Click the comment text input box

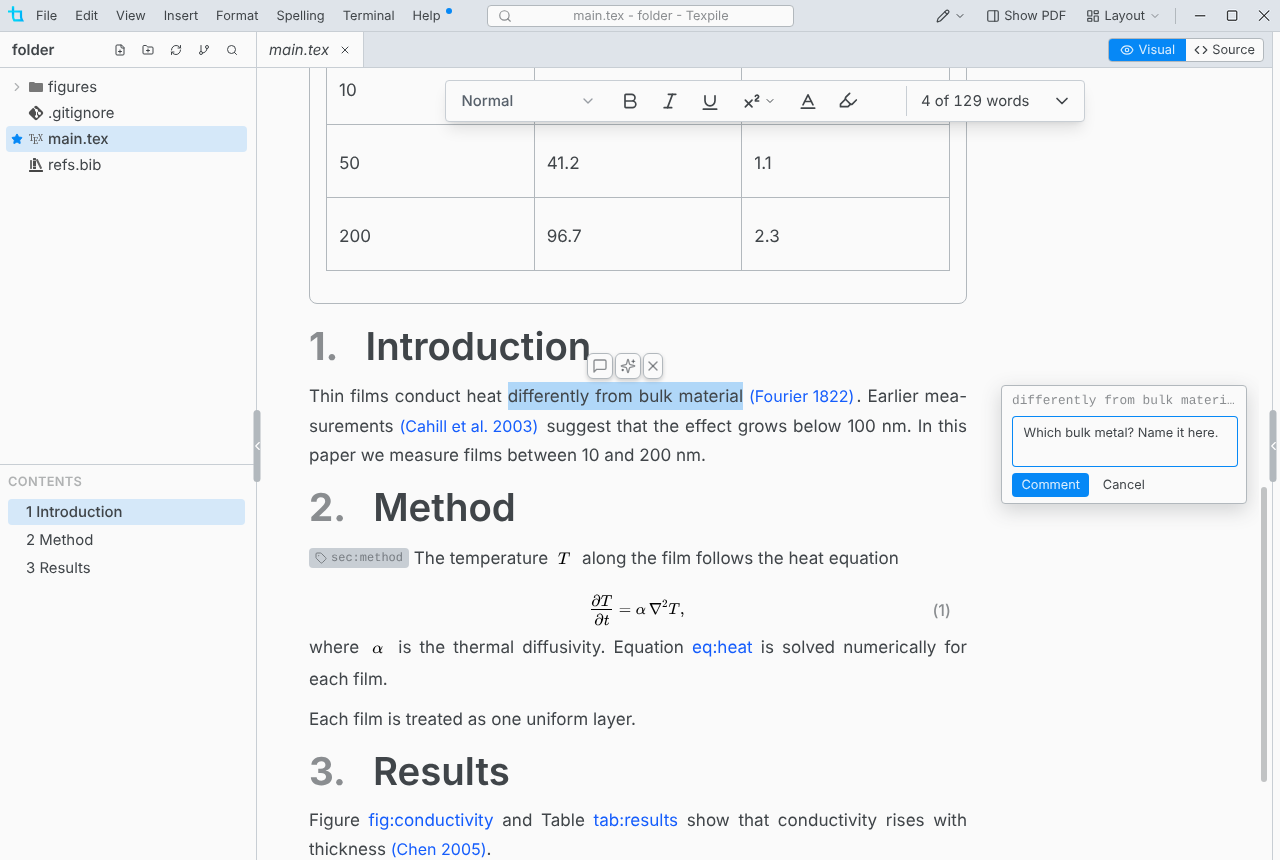click(1125, 442)
